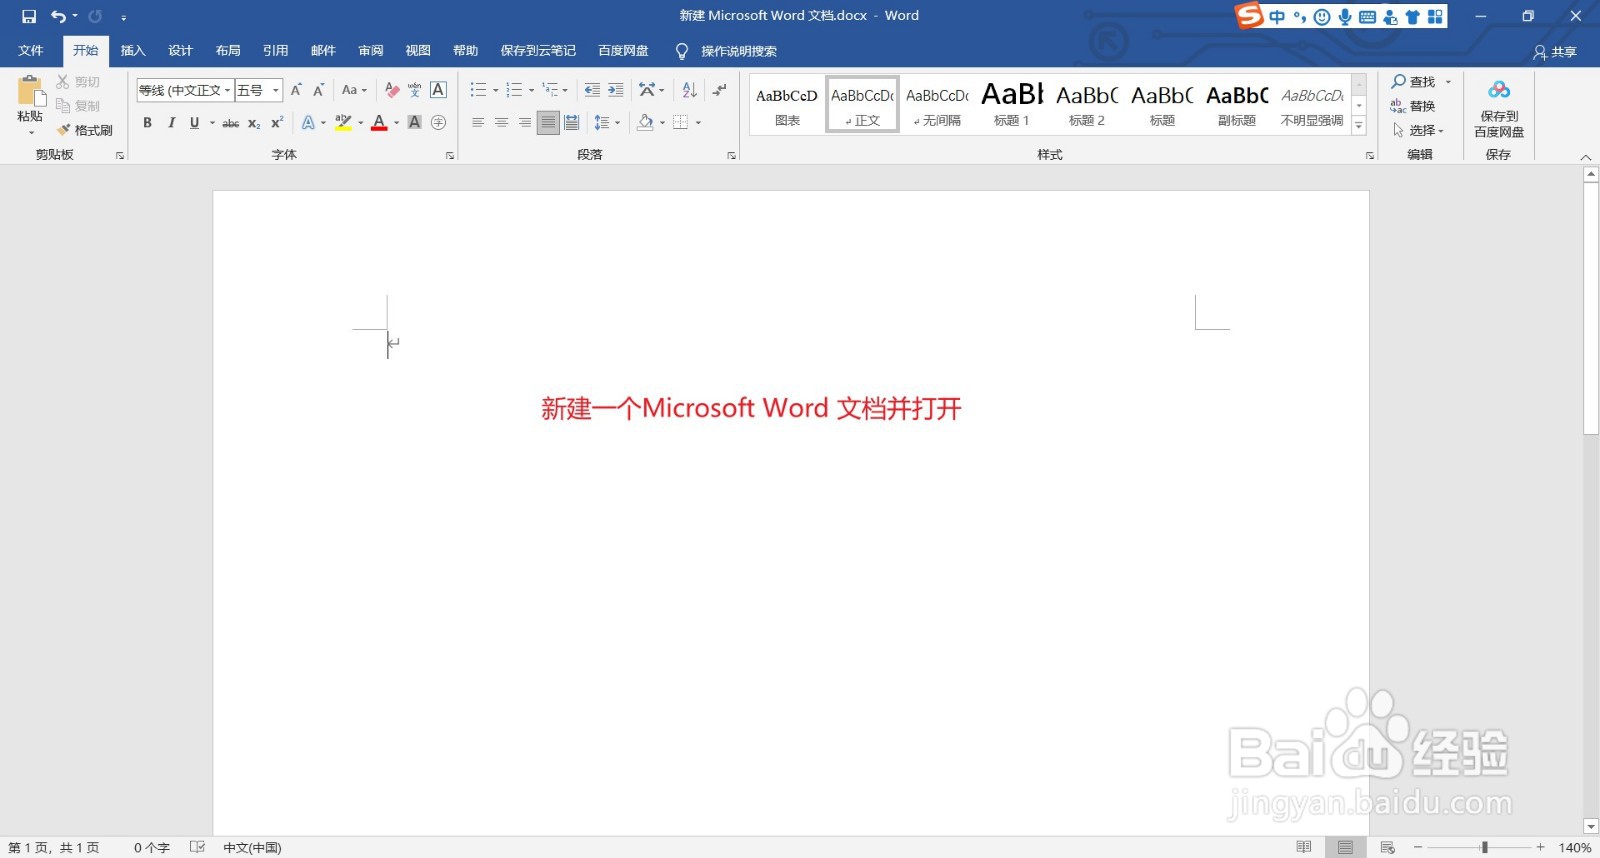Viewport: 1600px width, 858px height.
Task: Align text left
Action: point(478,123)
